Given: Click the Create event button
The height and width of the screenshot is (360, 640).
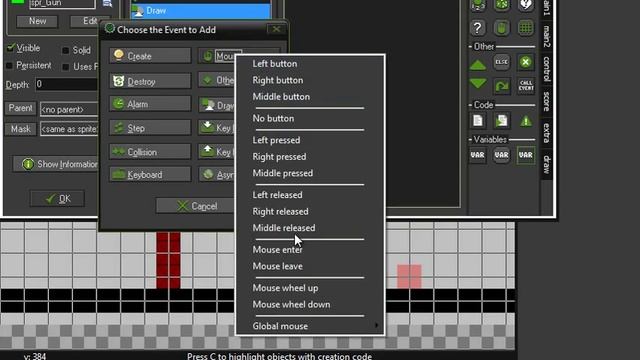Looking at the screenshot, I should coord(150,56).
